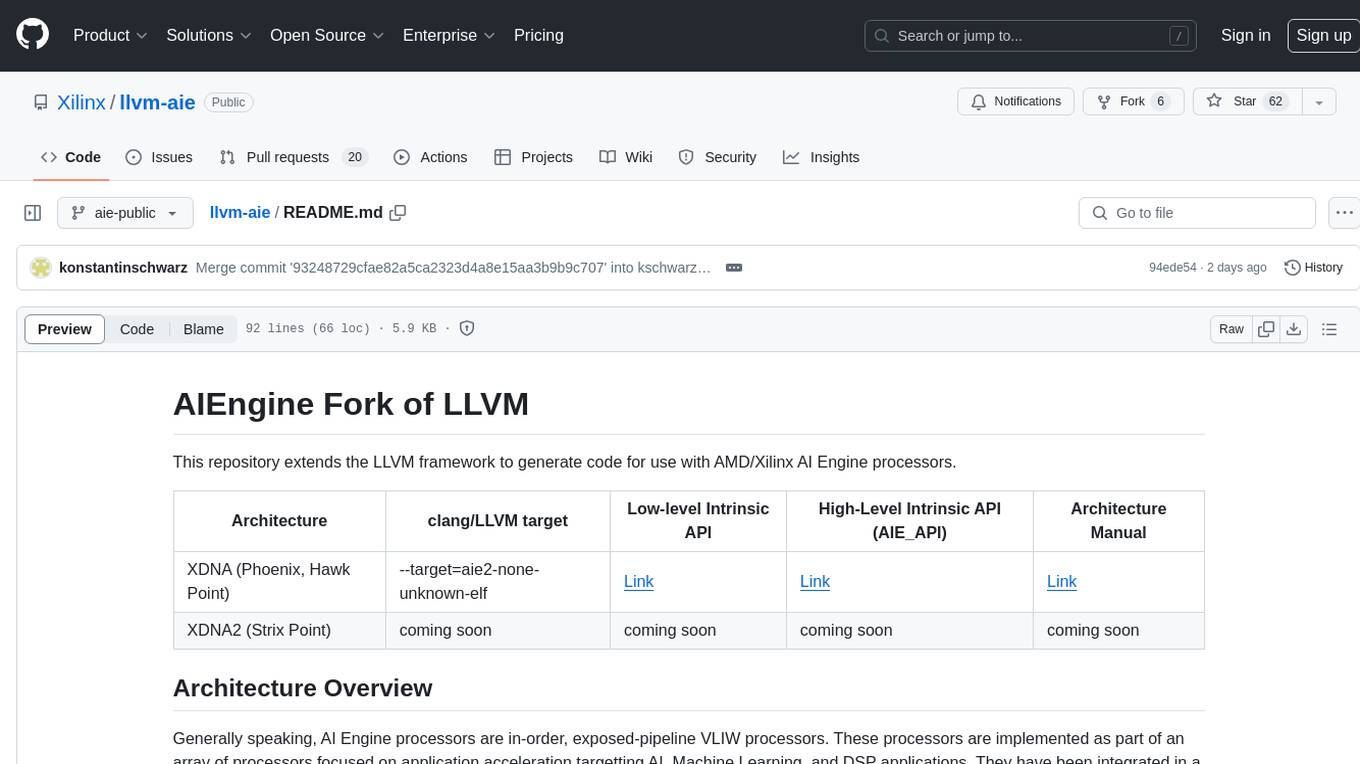Screen dimensions: 1360x764
Task: Switch to the Wiki tab
Action: coord(626,157)
